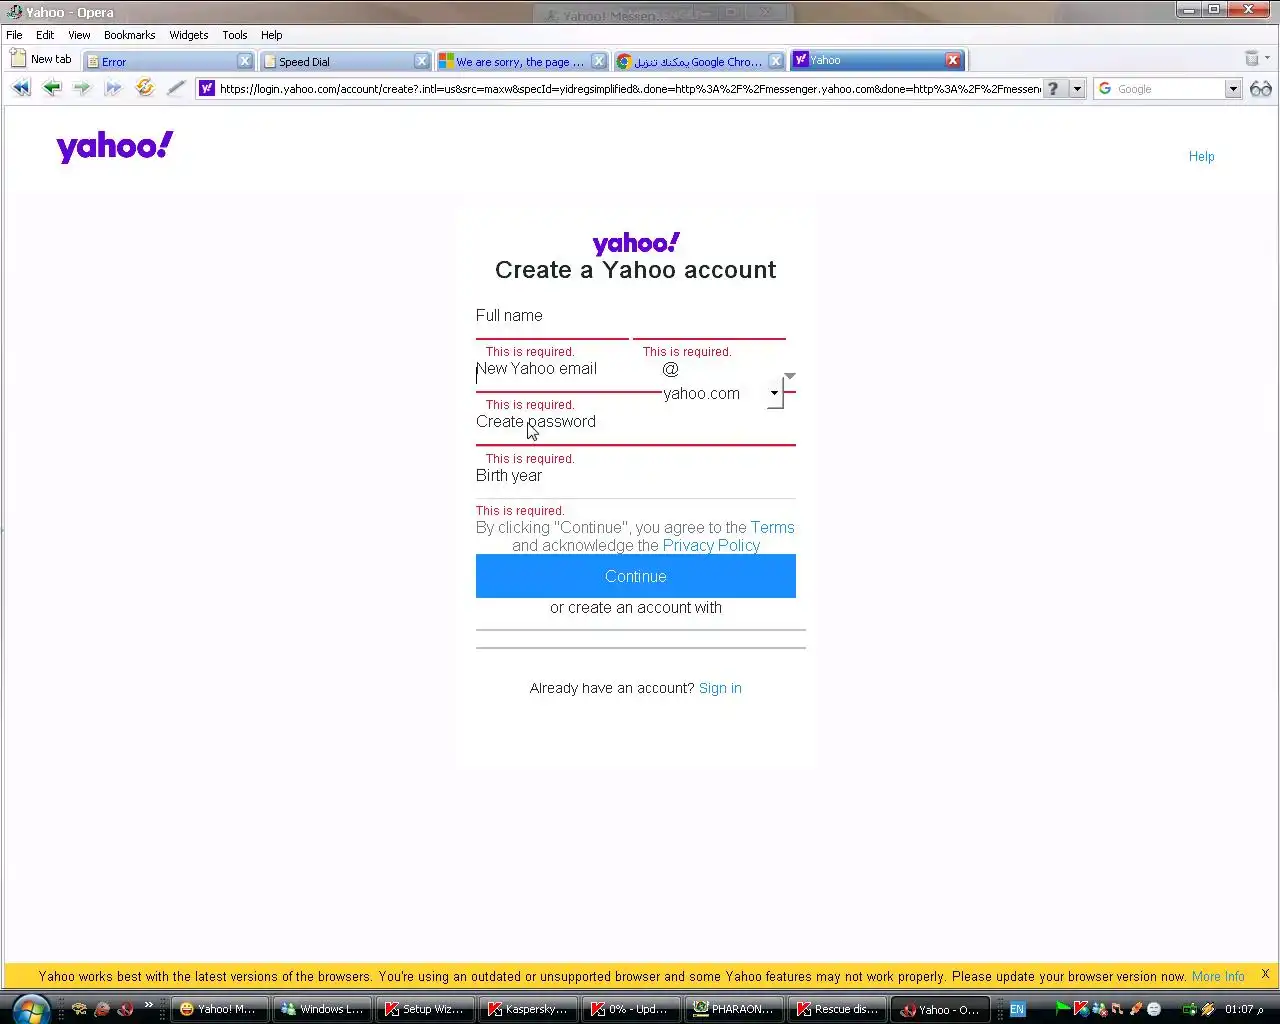1280x1024 pixels.
Task: Open the Widgets menu
Action: pos(189,35)
